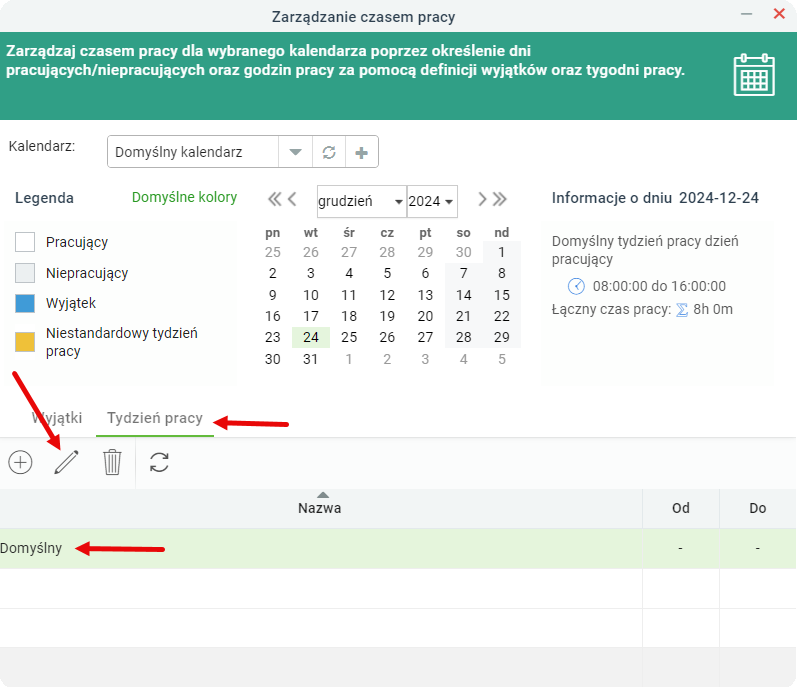Select Sunday 29 in the calendar
The height and width of the screenshot is (690, 797).
pyautogui.click(x=502, y=337)
